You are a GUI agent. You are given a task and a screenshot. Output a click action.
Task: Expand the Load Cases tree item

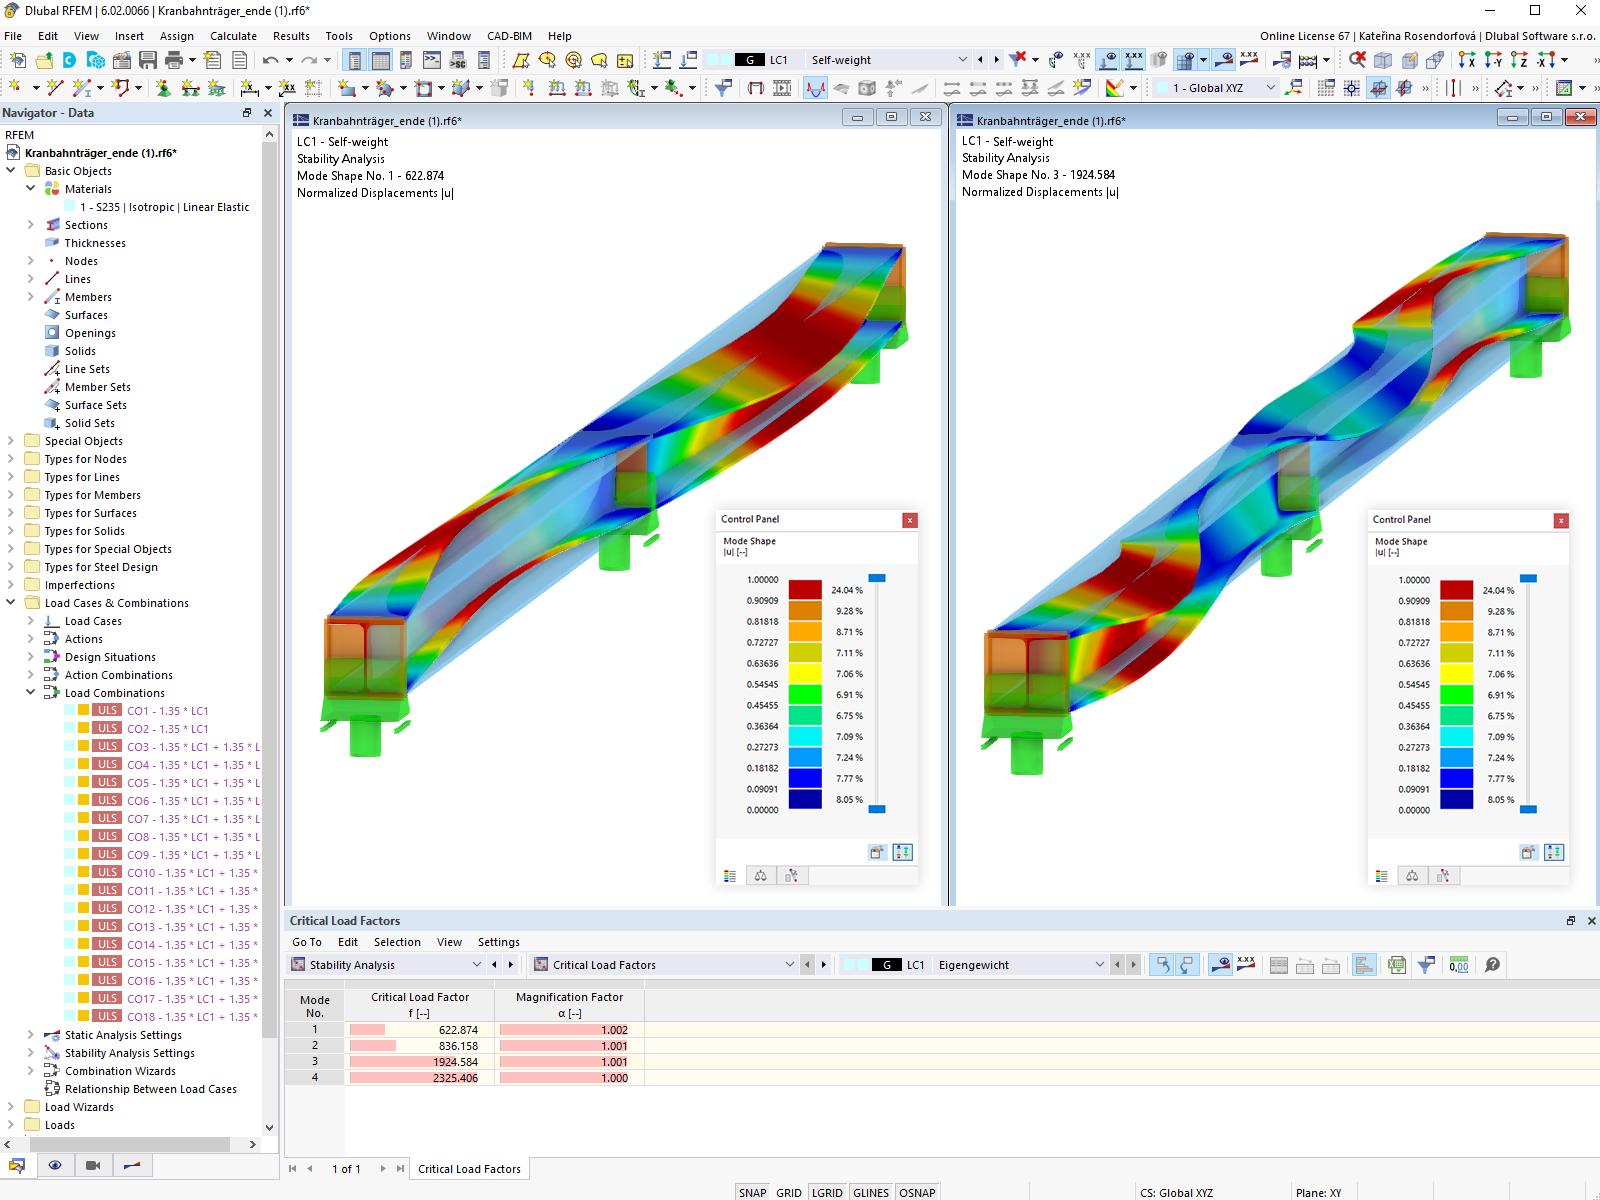coord(31,621)
